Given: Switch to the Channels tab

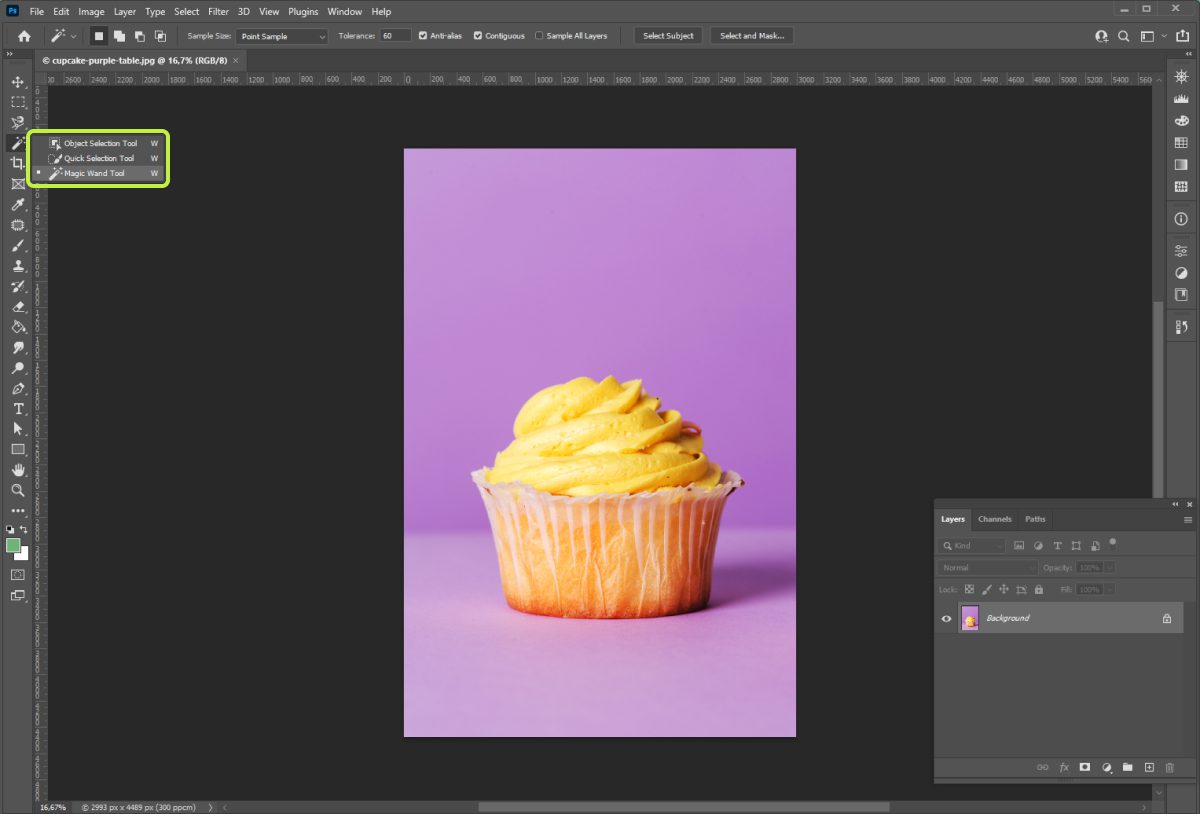Looking at the screenshot, I should tap(995, 519).
